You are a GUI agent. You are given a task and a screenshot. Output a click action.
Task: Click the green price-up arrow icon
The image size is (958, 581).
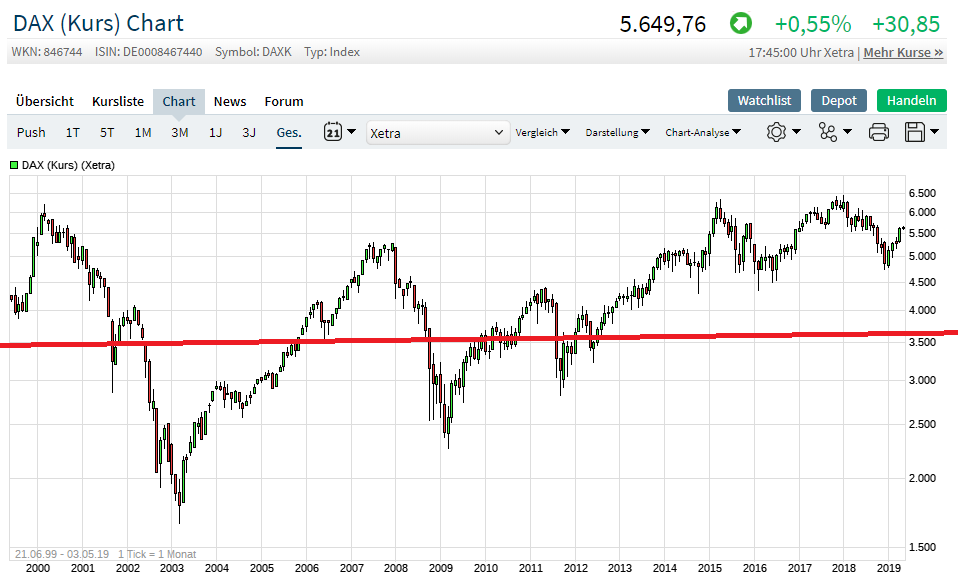tap(740, 23)
